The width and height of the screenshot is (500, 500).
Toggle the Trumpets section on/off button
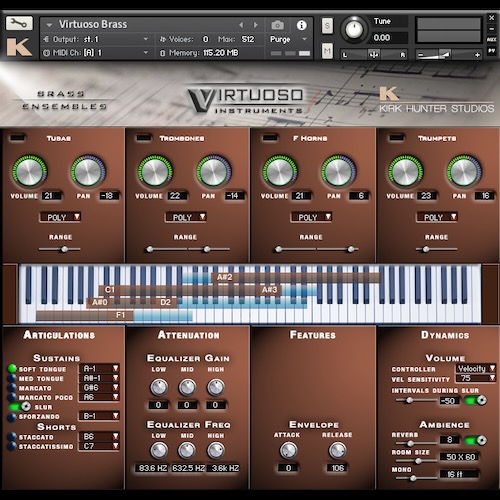[x=396, y=137]
